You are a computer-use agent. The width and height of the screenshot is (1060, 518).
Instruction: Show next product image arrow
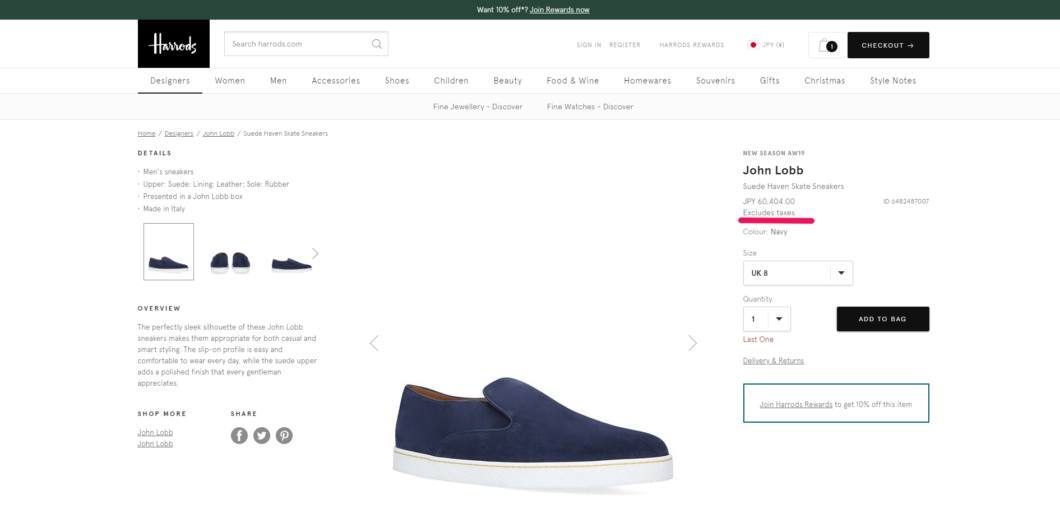(x=692, y=343)
